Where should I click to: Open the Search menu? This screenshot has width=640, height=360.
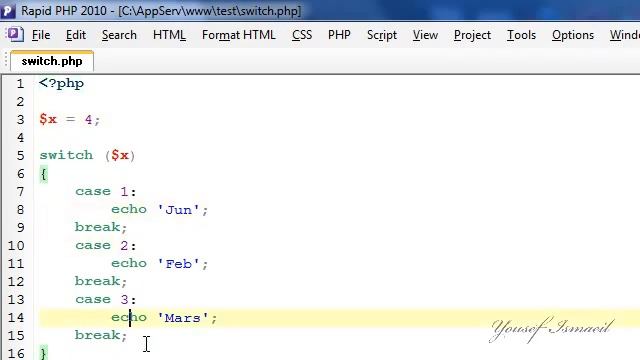point(119,35)
